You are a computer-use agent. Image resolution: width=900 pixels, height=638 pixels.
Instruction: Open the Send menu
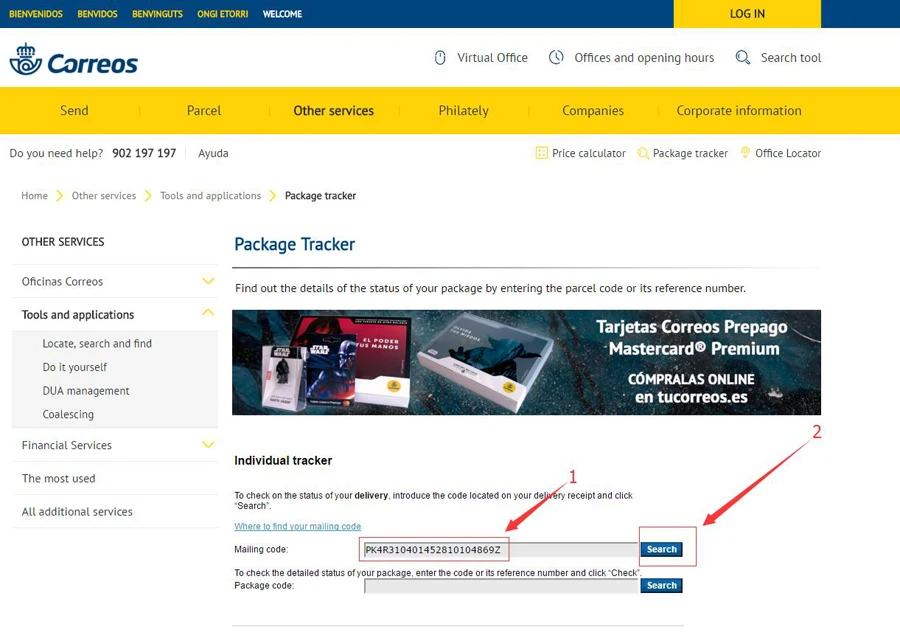[74, 111]
